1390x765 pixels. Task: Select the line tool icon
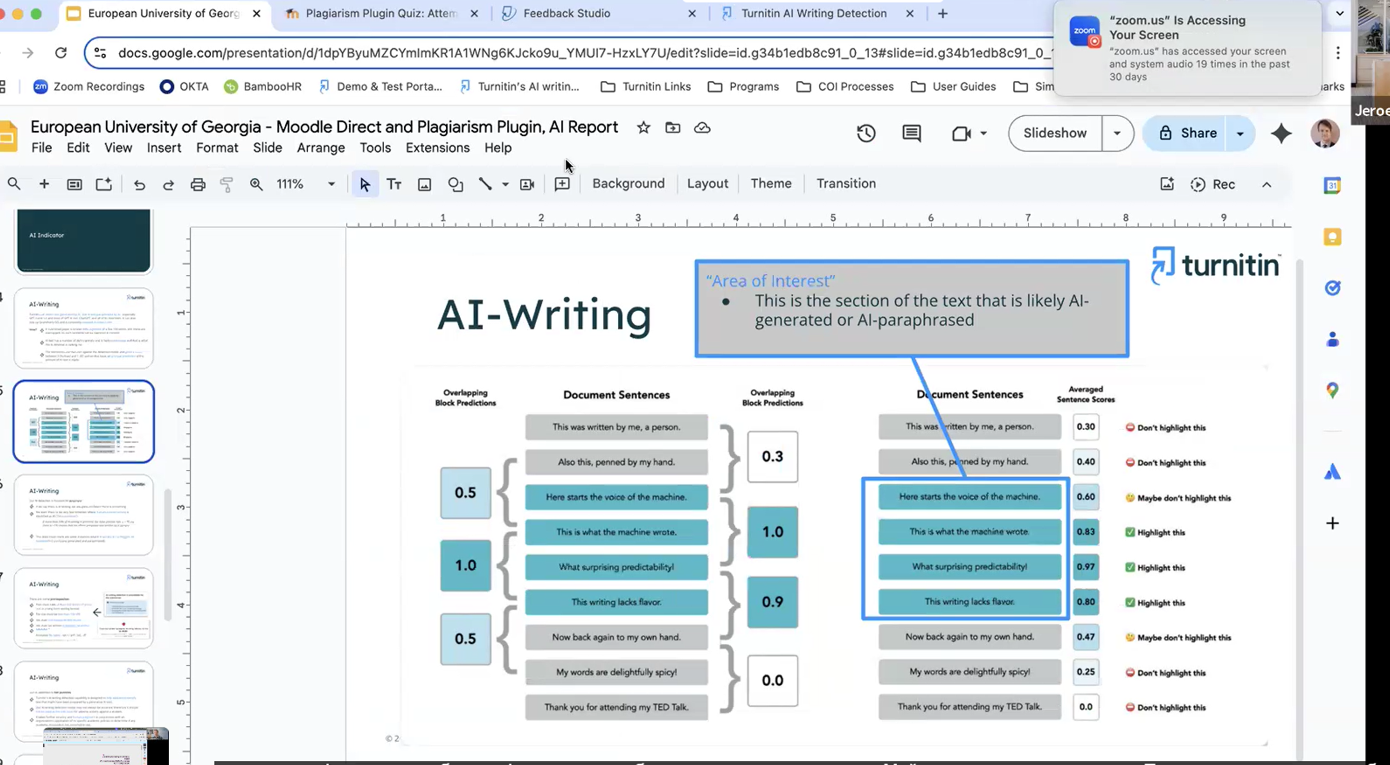485,184
